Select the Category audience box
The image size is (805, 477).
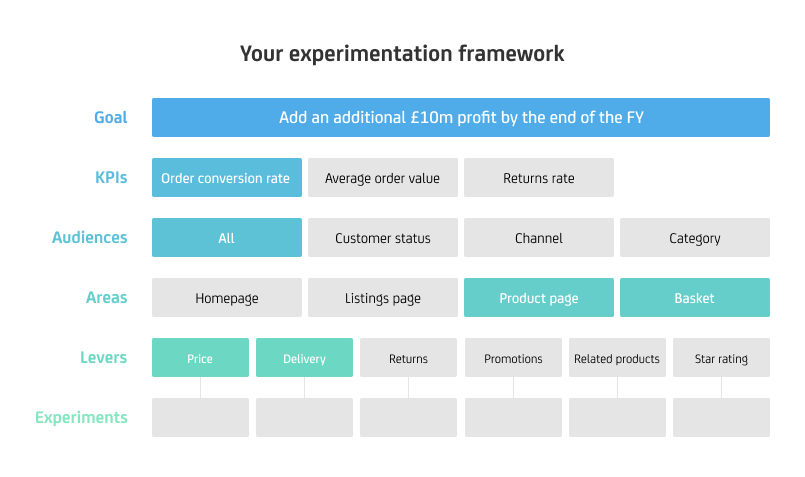(x=694, y=238)
